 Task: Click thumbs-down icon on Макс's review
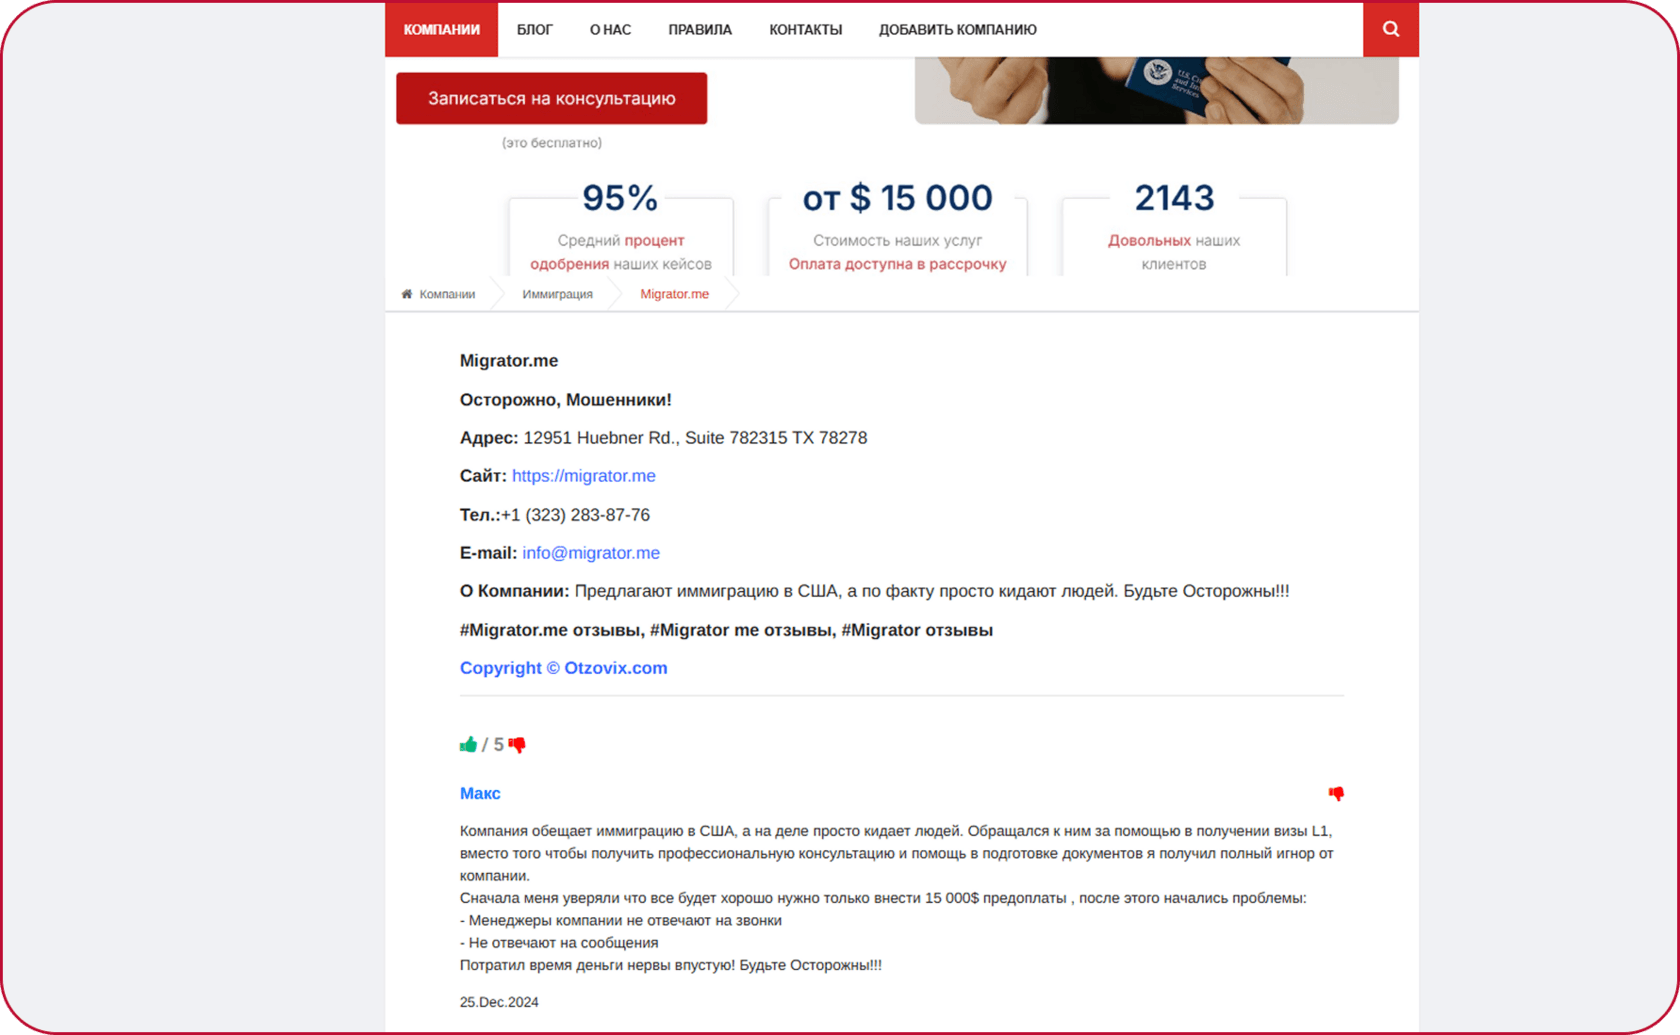(x=1336, y=794)
